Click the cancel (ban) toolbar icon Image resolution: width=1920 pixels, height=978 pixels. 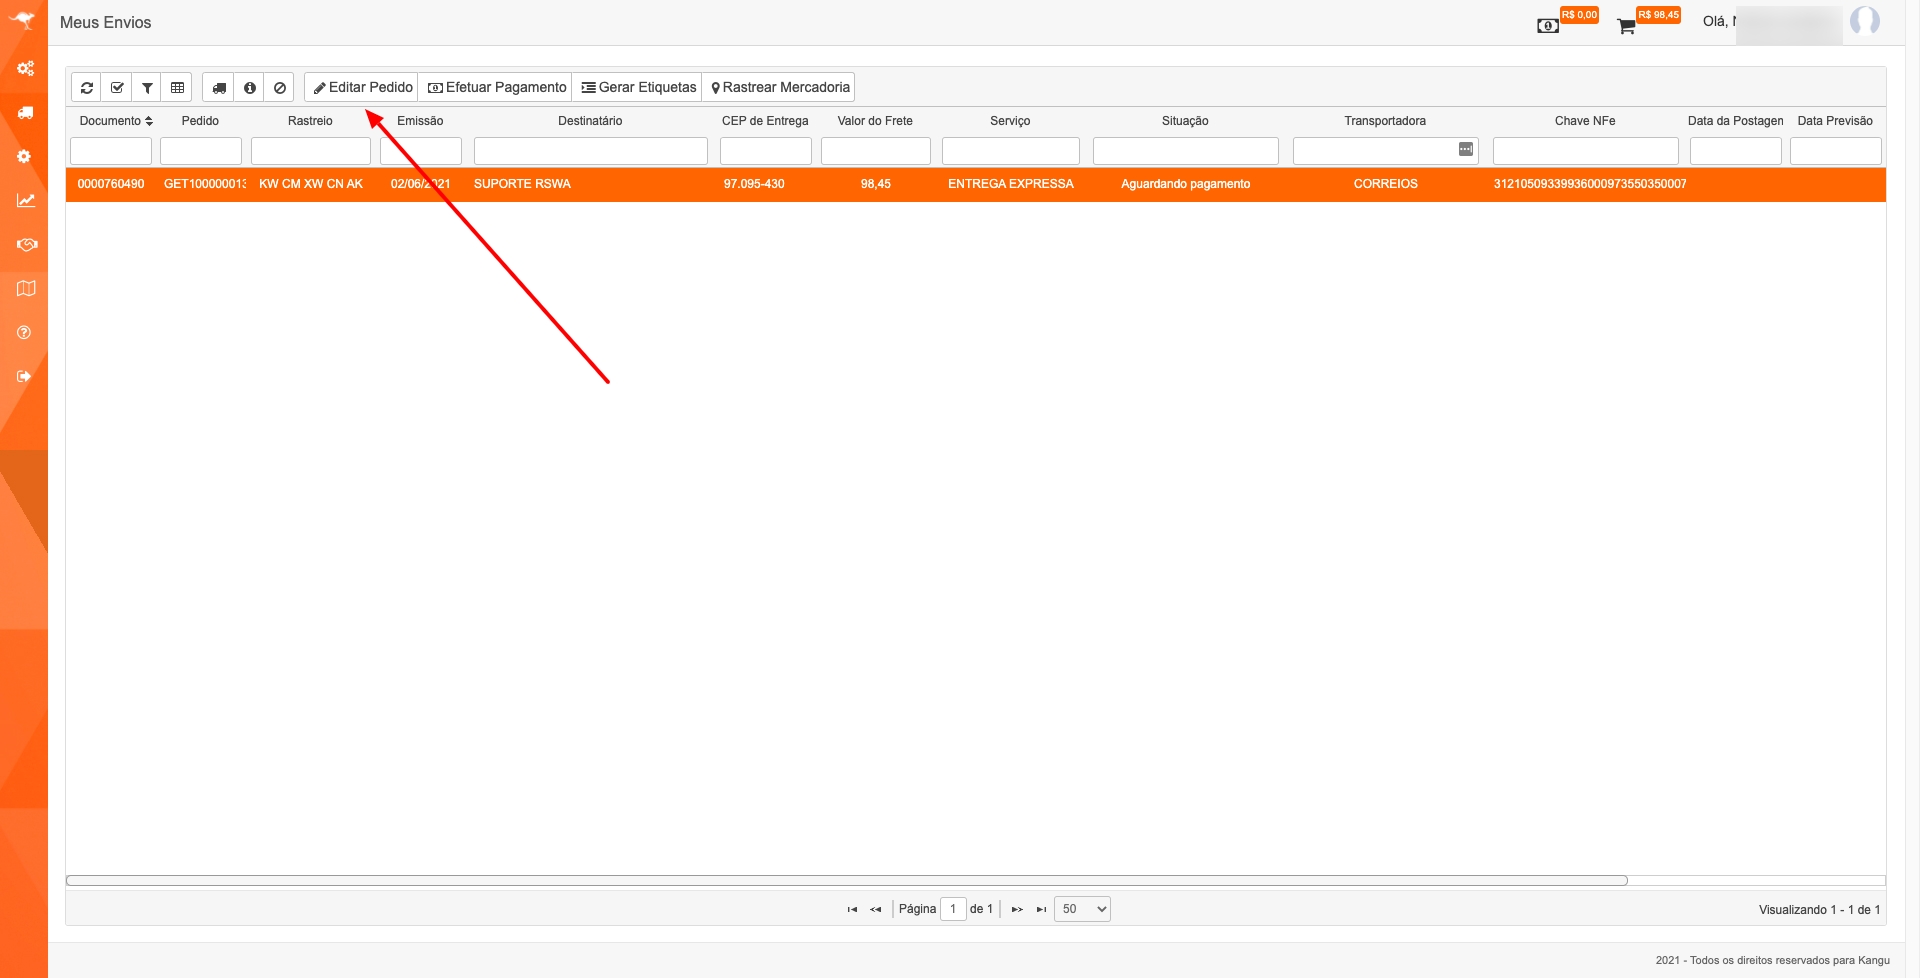click(x=280, y=88)
